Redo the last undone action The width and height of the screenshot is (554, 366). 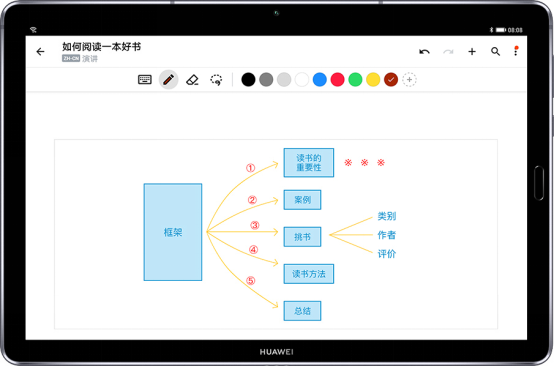448,52
